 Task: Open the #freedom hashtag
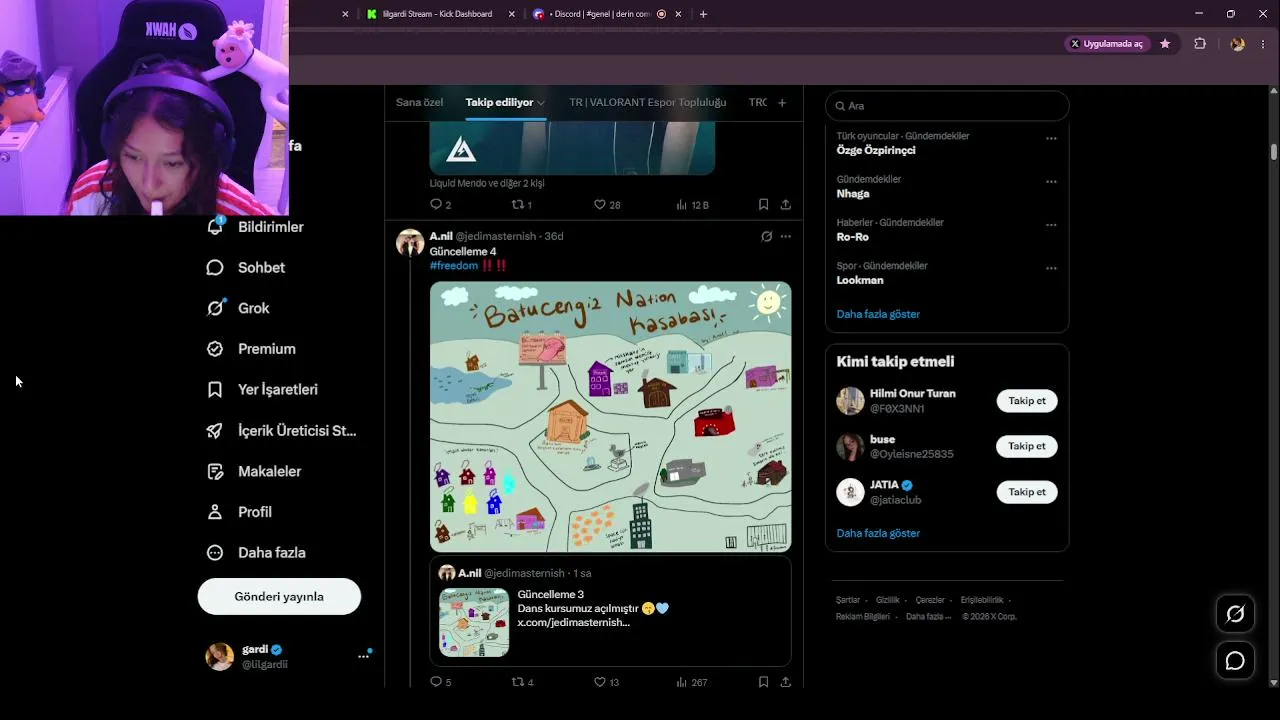[x=454, y=266]
